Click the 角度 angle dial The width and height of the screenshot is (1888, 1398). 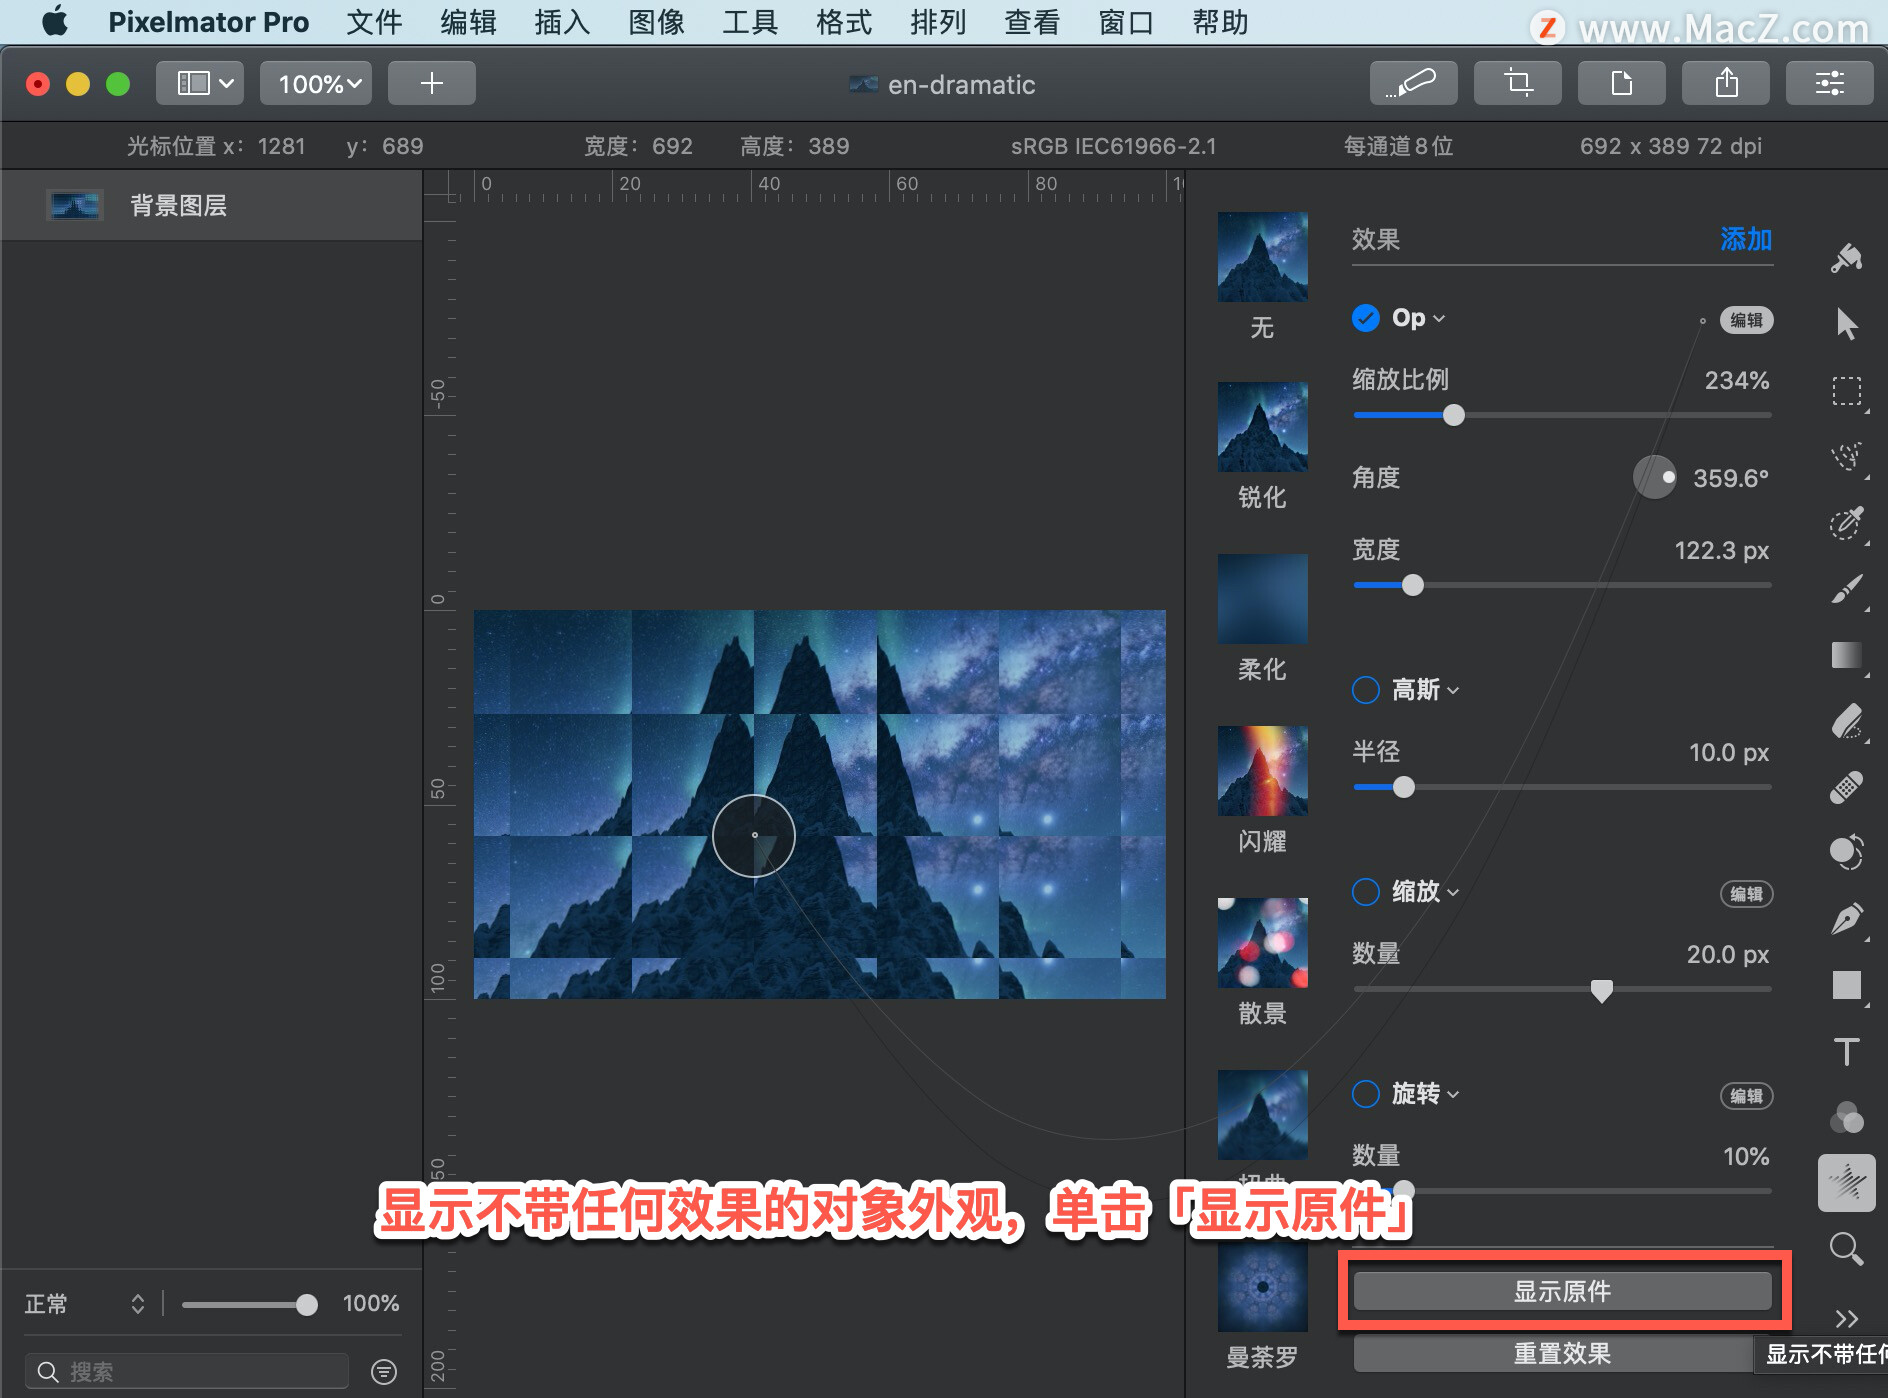(1654, 477)
